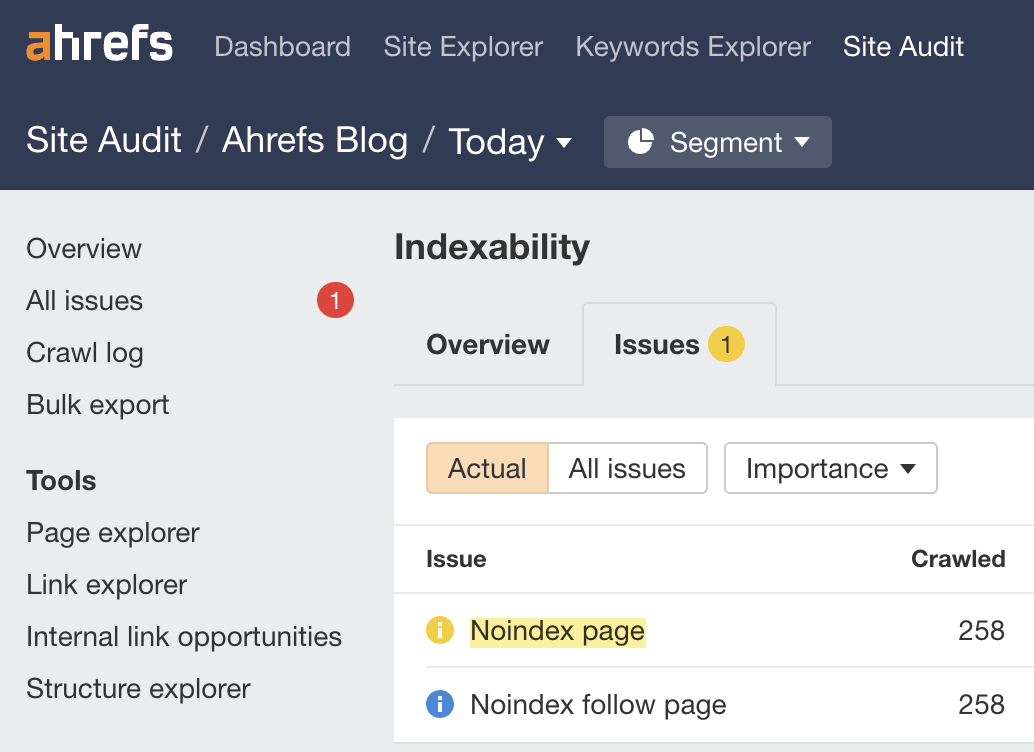Open the Today date dropdown
1034x752 pixels.
[x=511, y=142]
